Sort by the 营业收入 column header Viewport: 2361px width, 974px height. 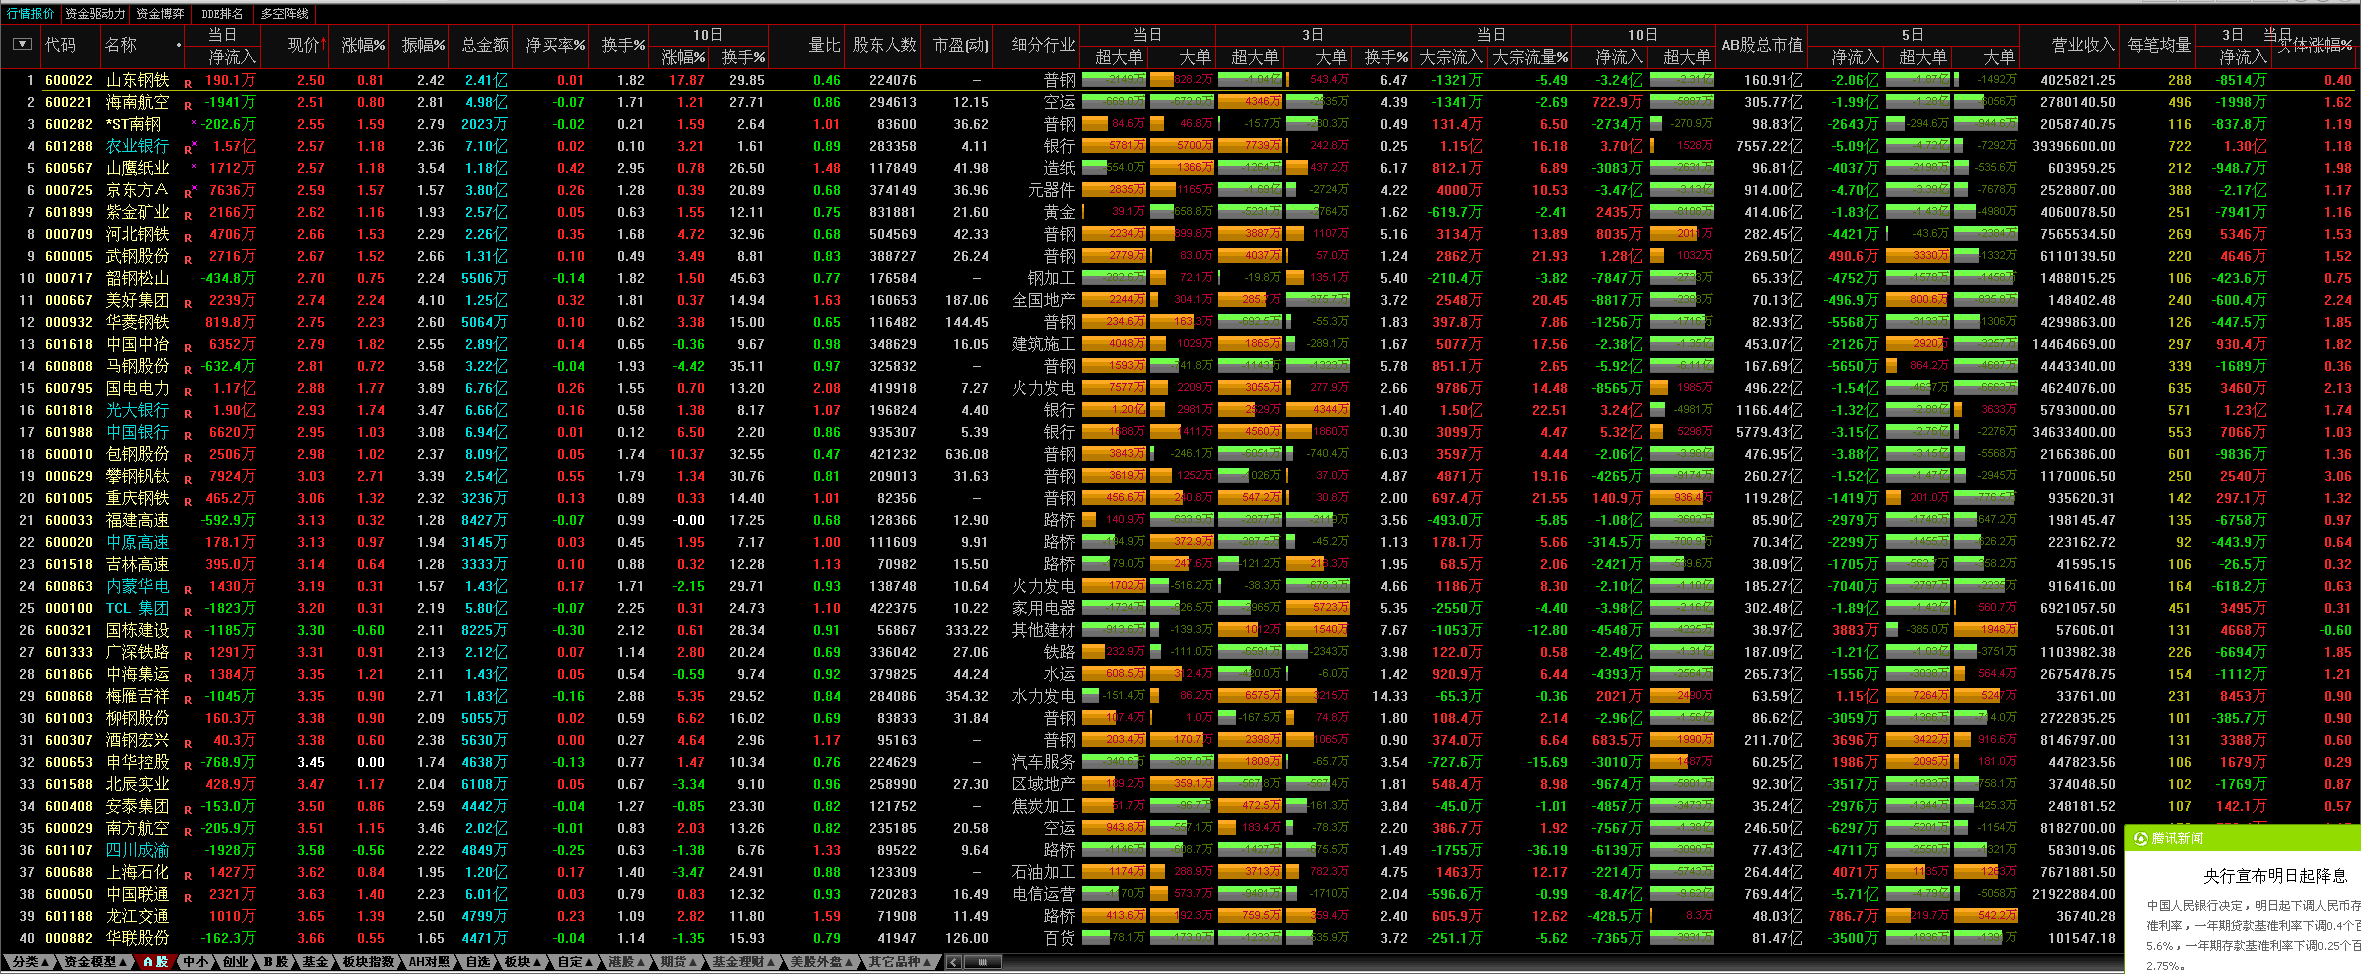pyautogui.click(x=2083, y=45)
